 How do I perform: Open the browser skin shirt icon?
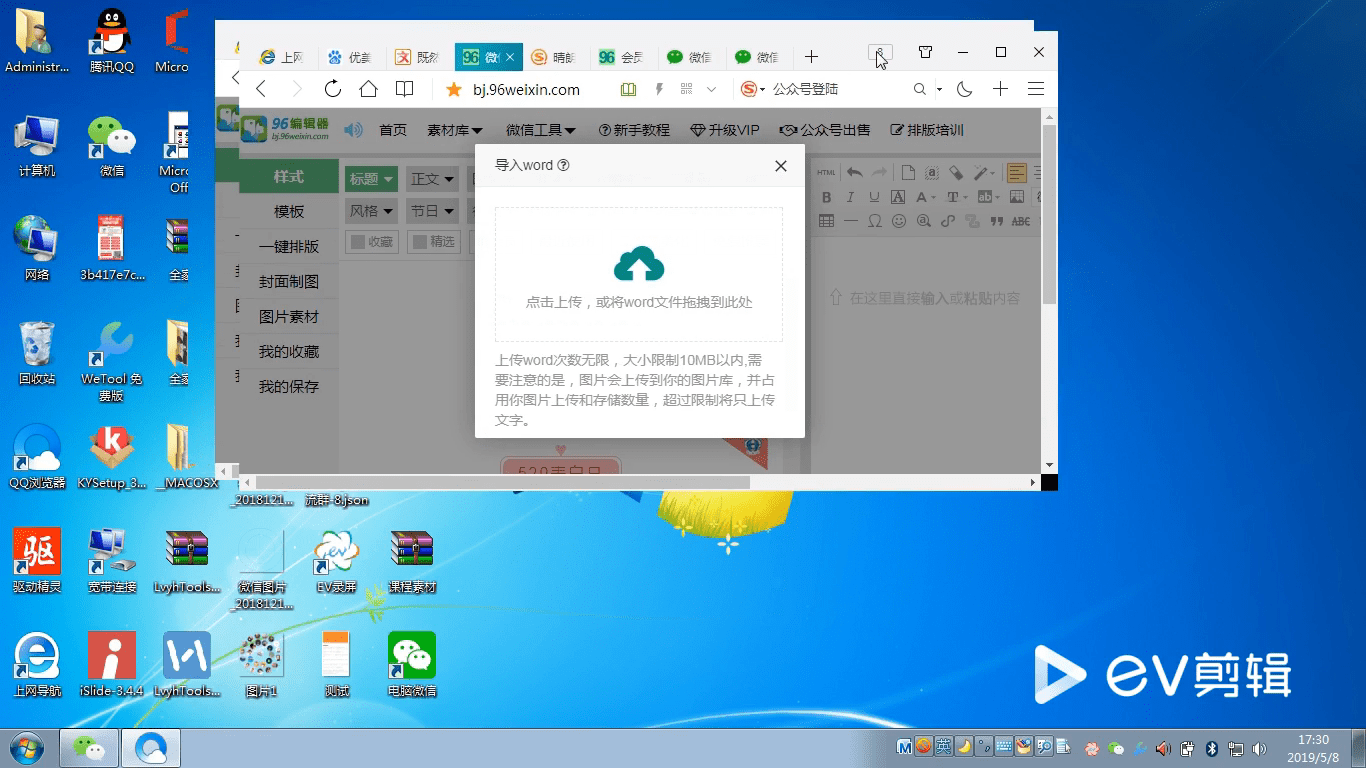point(925,52)
